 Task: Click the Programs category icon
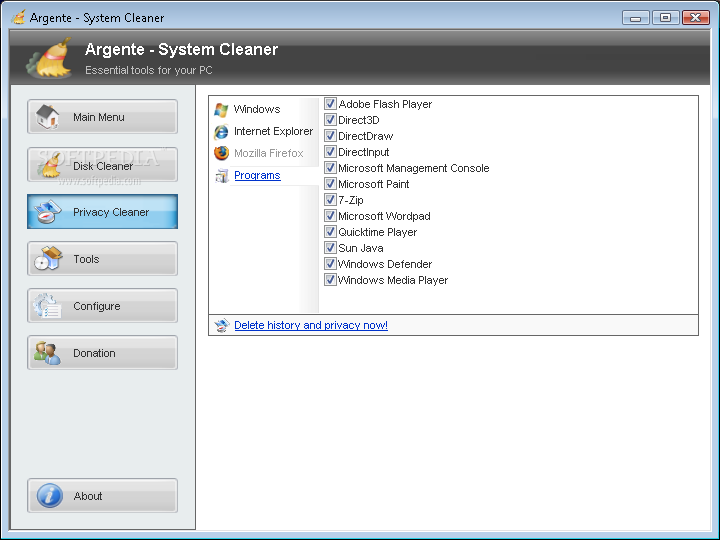(x=222, y=175)
